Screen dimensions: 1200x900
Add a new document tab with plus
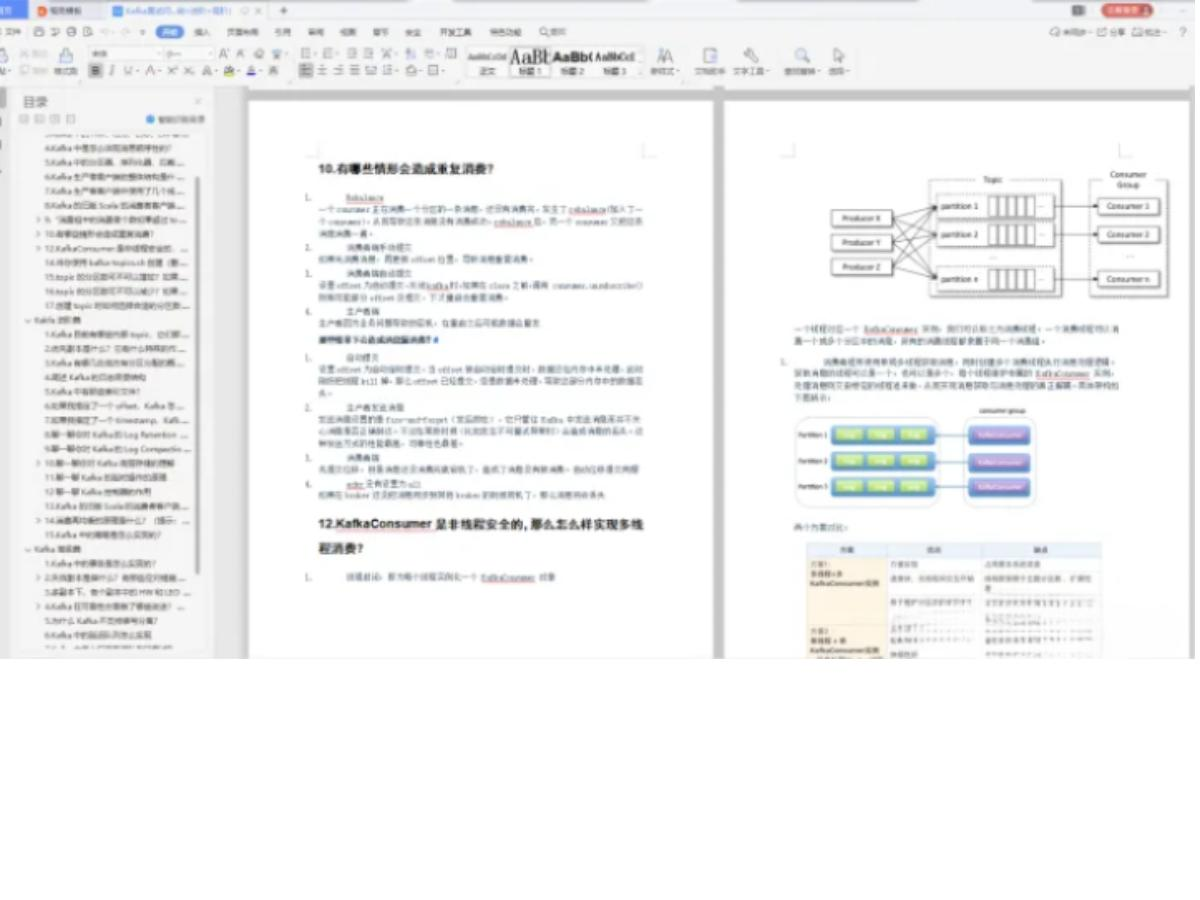[283, 10]
